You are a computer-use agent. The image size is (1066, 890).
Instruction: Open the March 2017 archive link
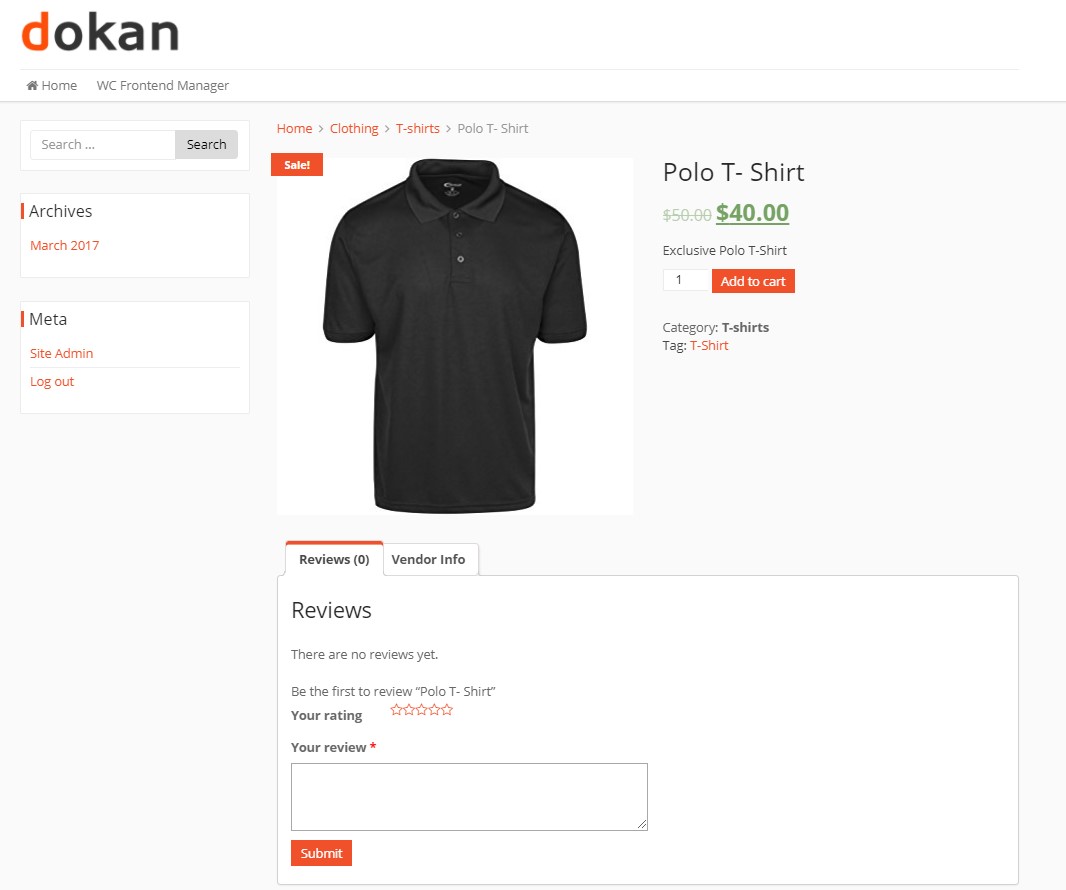65,245
